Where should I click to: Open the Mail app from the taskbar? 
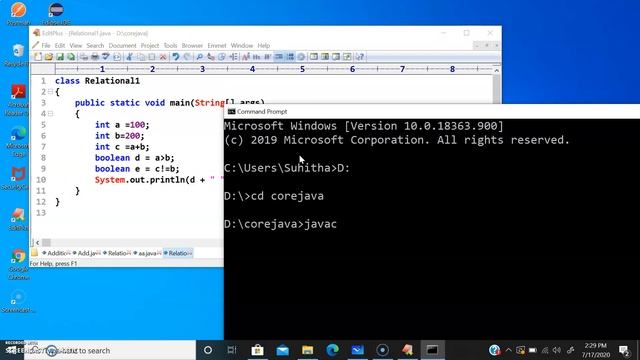[282, 350]
